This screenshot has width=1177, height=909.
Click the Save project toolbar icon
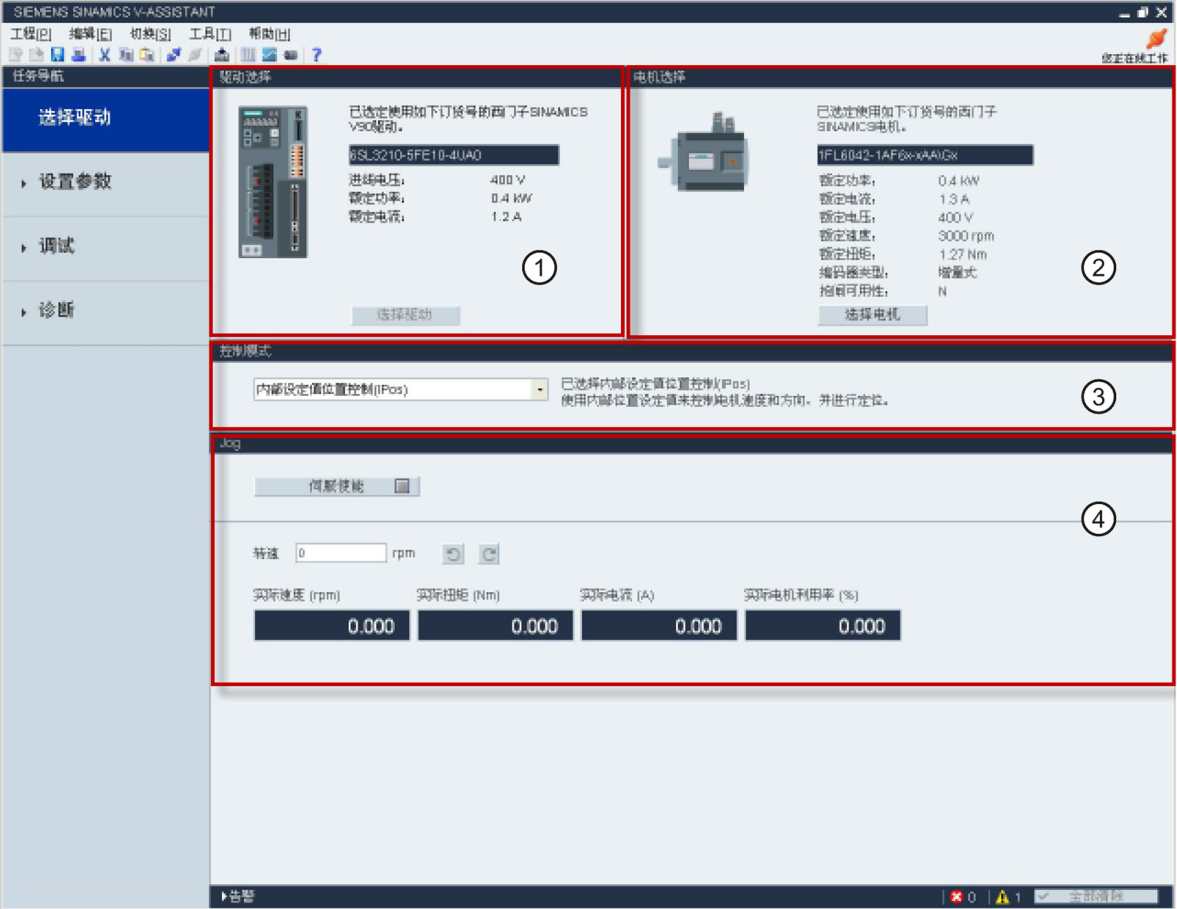[x=57, y=55]
